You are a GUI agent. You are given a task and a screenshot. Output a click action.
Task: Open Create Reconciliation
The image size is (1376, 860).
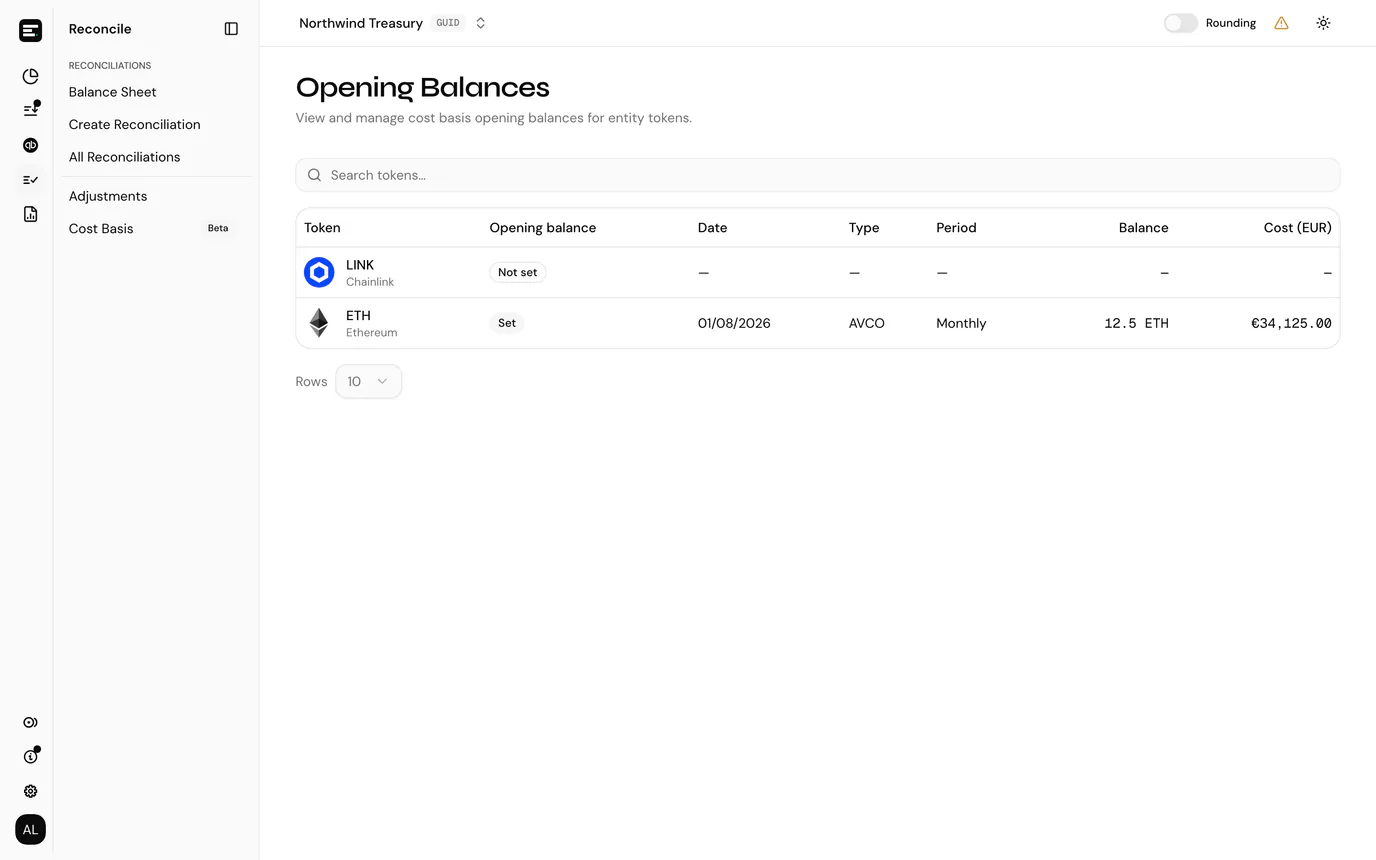tap(135, 125)
